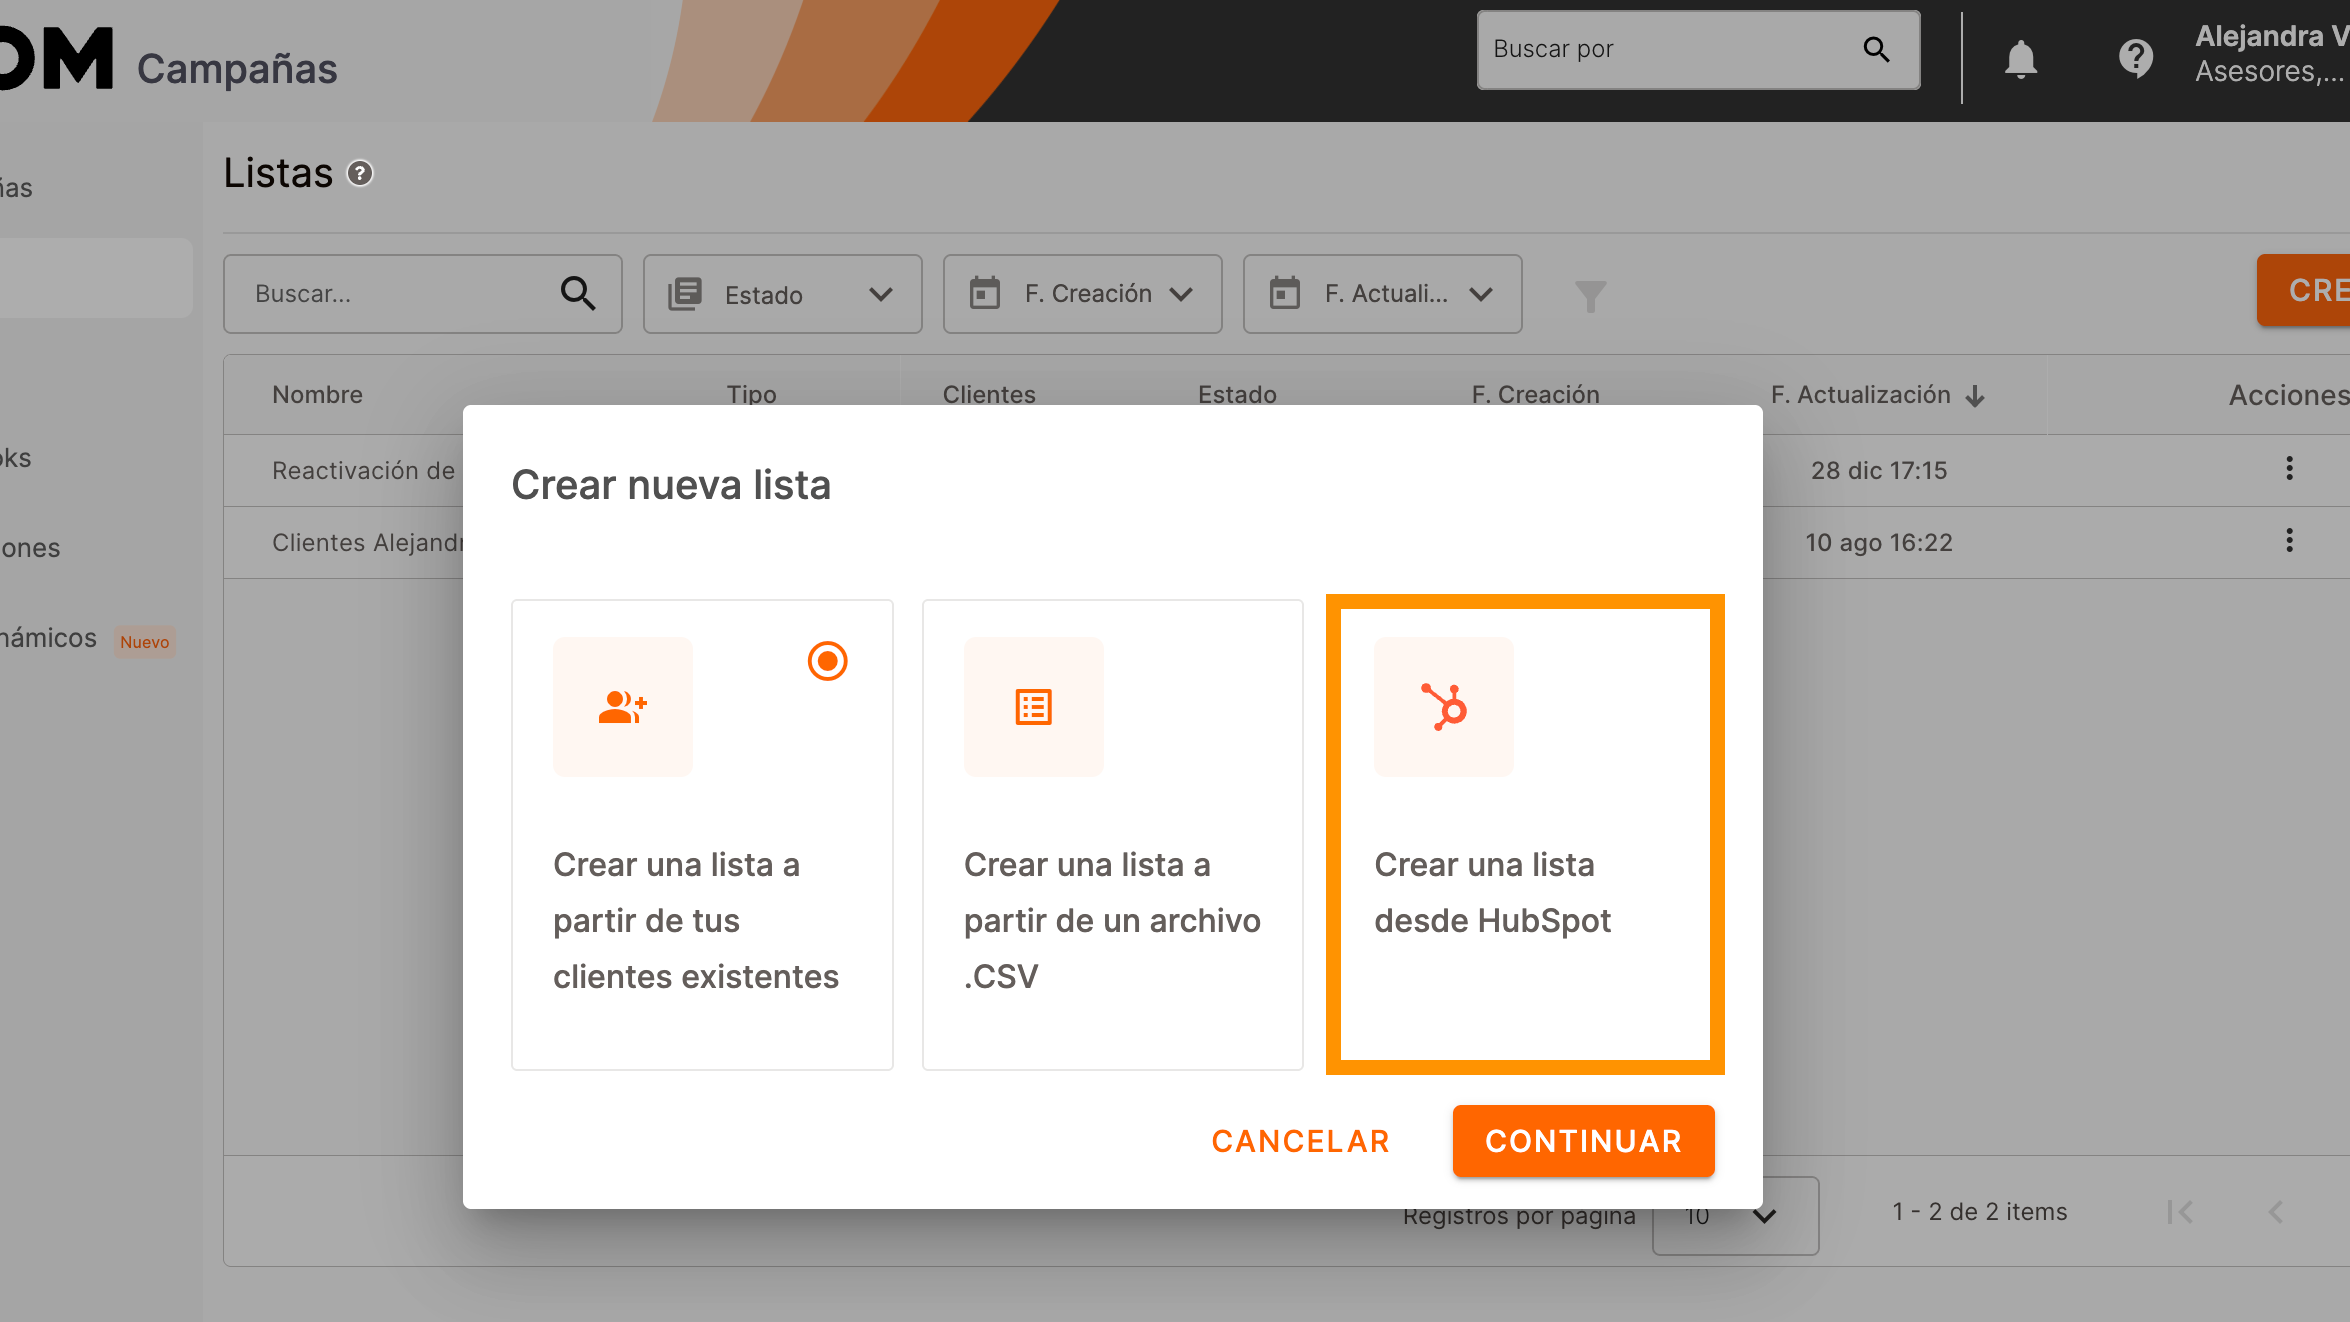Open the help question mark icon in header

pos(2135,59)
